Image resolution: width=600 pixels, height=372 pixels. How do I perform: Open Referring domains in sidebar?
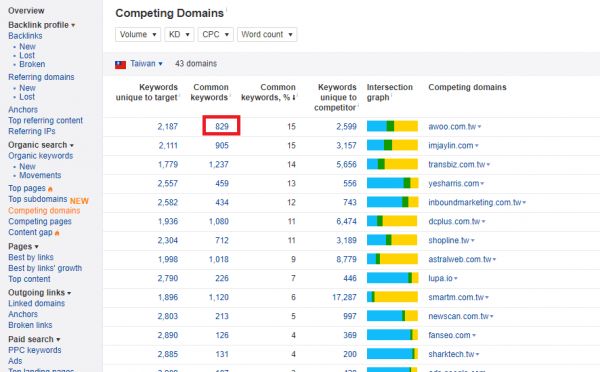tap(41, 77)
